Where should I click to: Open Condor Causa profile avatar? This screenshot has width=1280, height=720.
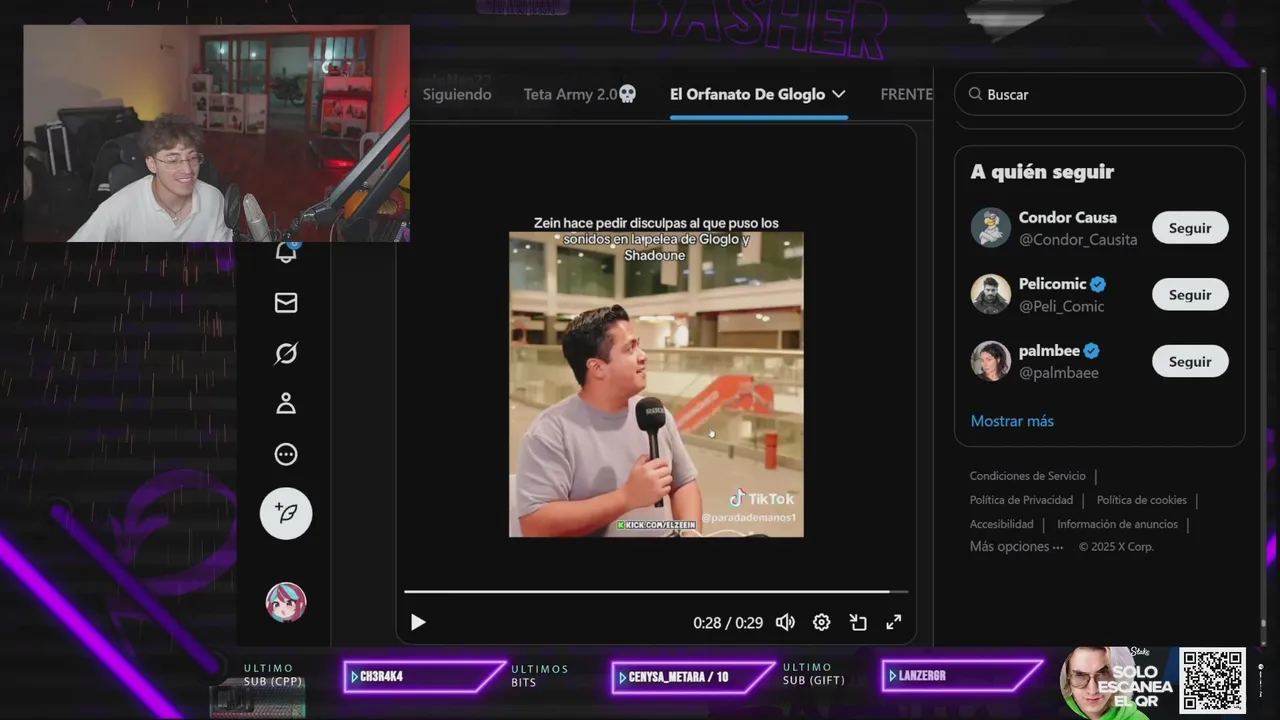pyautogui.click(x=991, y=228)
